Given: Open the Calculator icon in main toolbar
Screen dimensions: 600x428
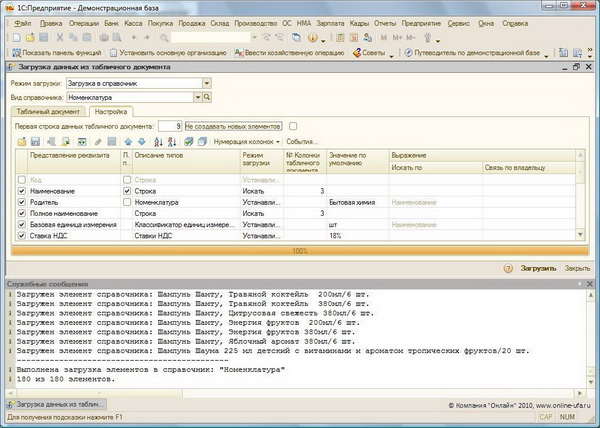Looking at the screenshot, I should click(340, 38).
